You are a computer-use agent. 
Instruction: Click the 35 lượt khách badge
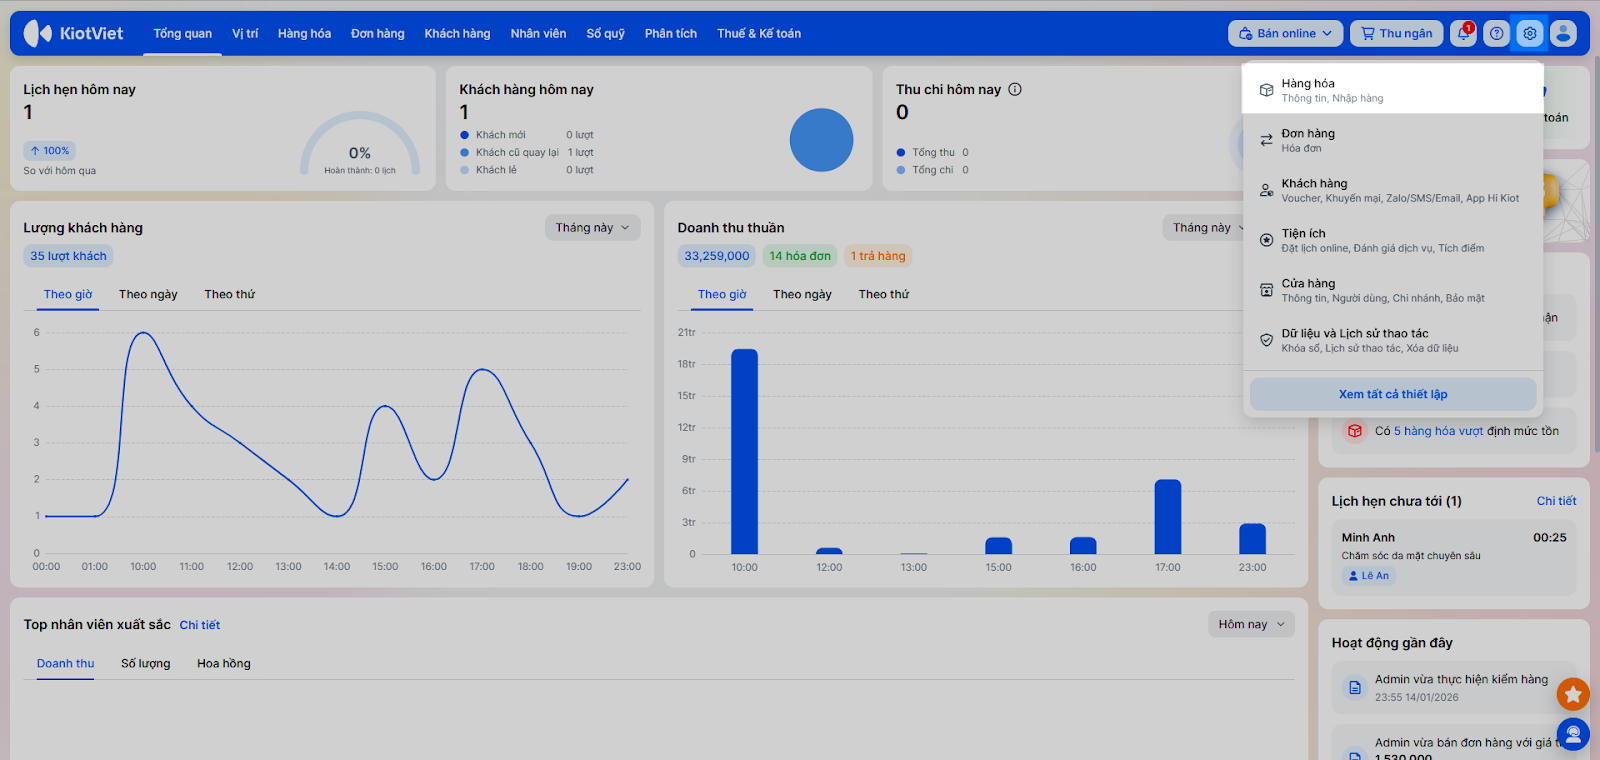[68, 256]
